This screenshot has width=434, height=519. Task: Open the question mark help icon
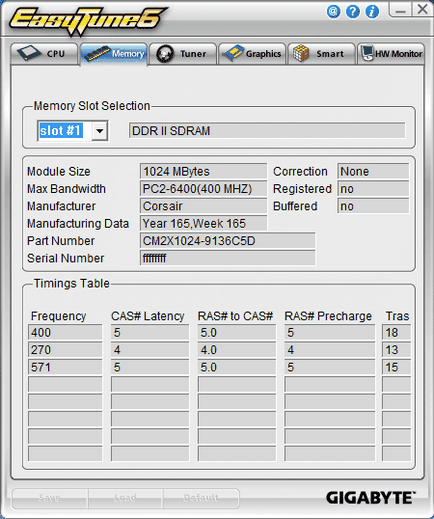[353, 12]
